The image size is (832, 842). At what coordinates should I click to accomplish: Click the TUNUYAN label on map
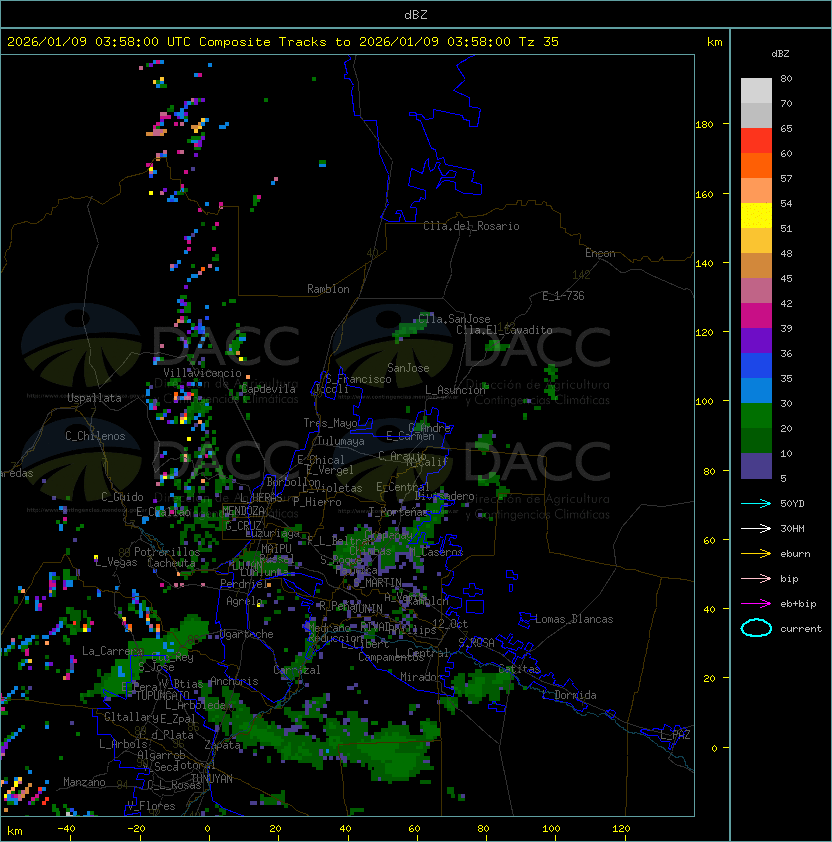(x=212, y=779)
